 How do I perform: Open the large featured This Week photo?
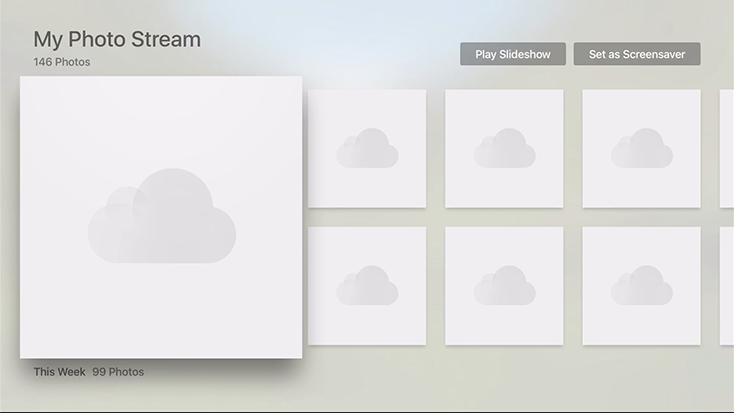[x=161, y=217]
